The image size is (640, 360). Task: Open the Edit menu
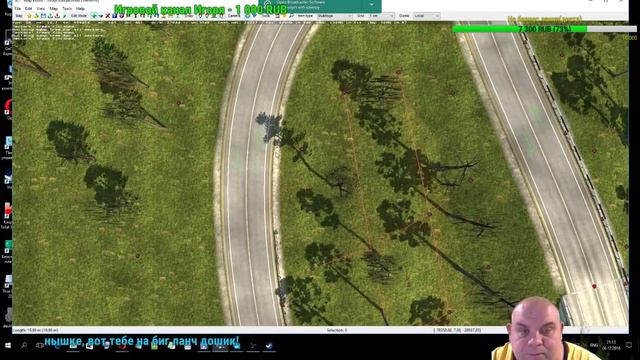28,9
